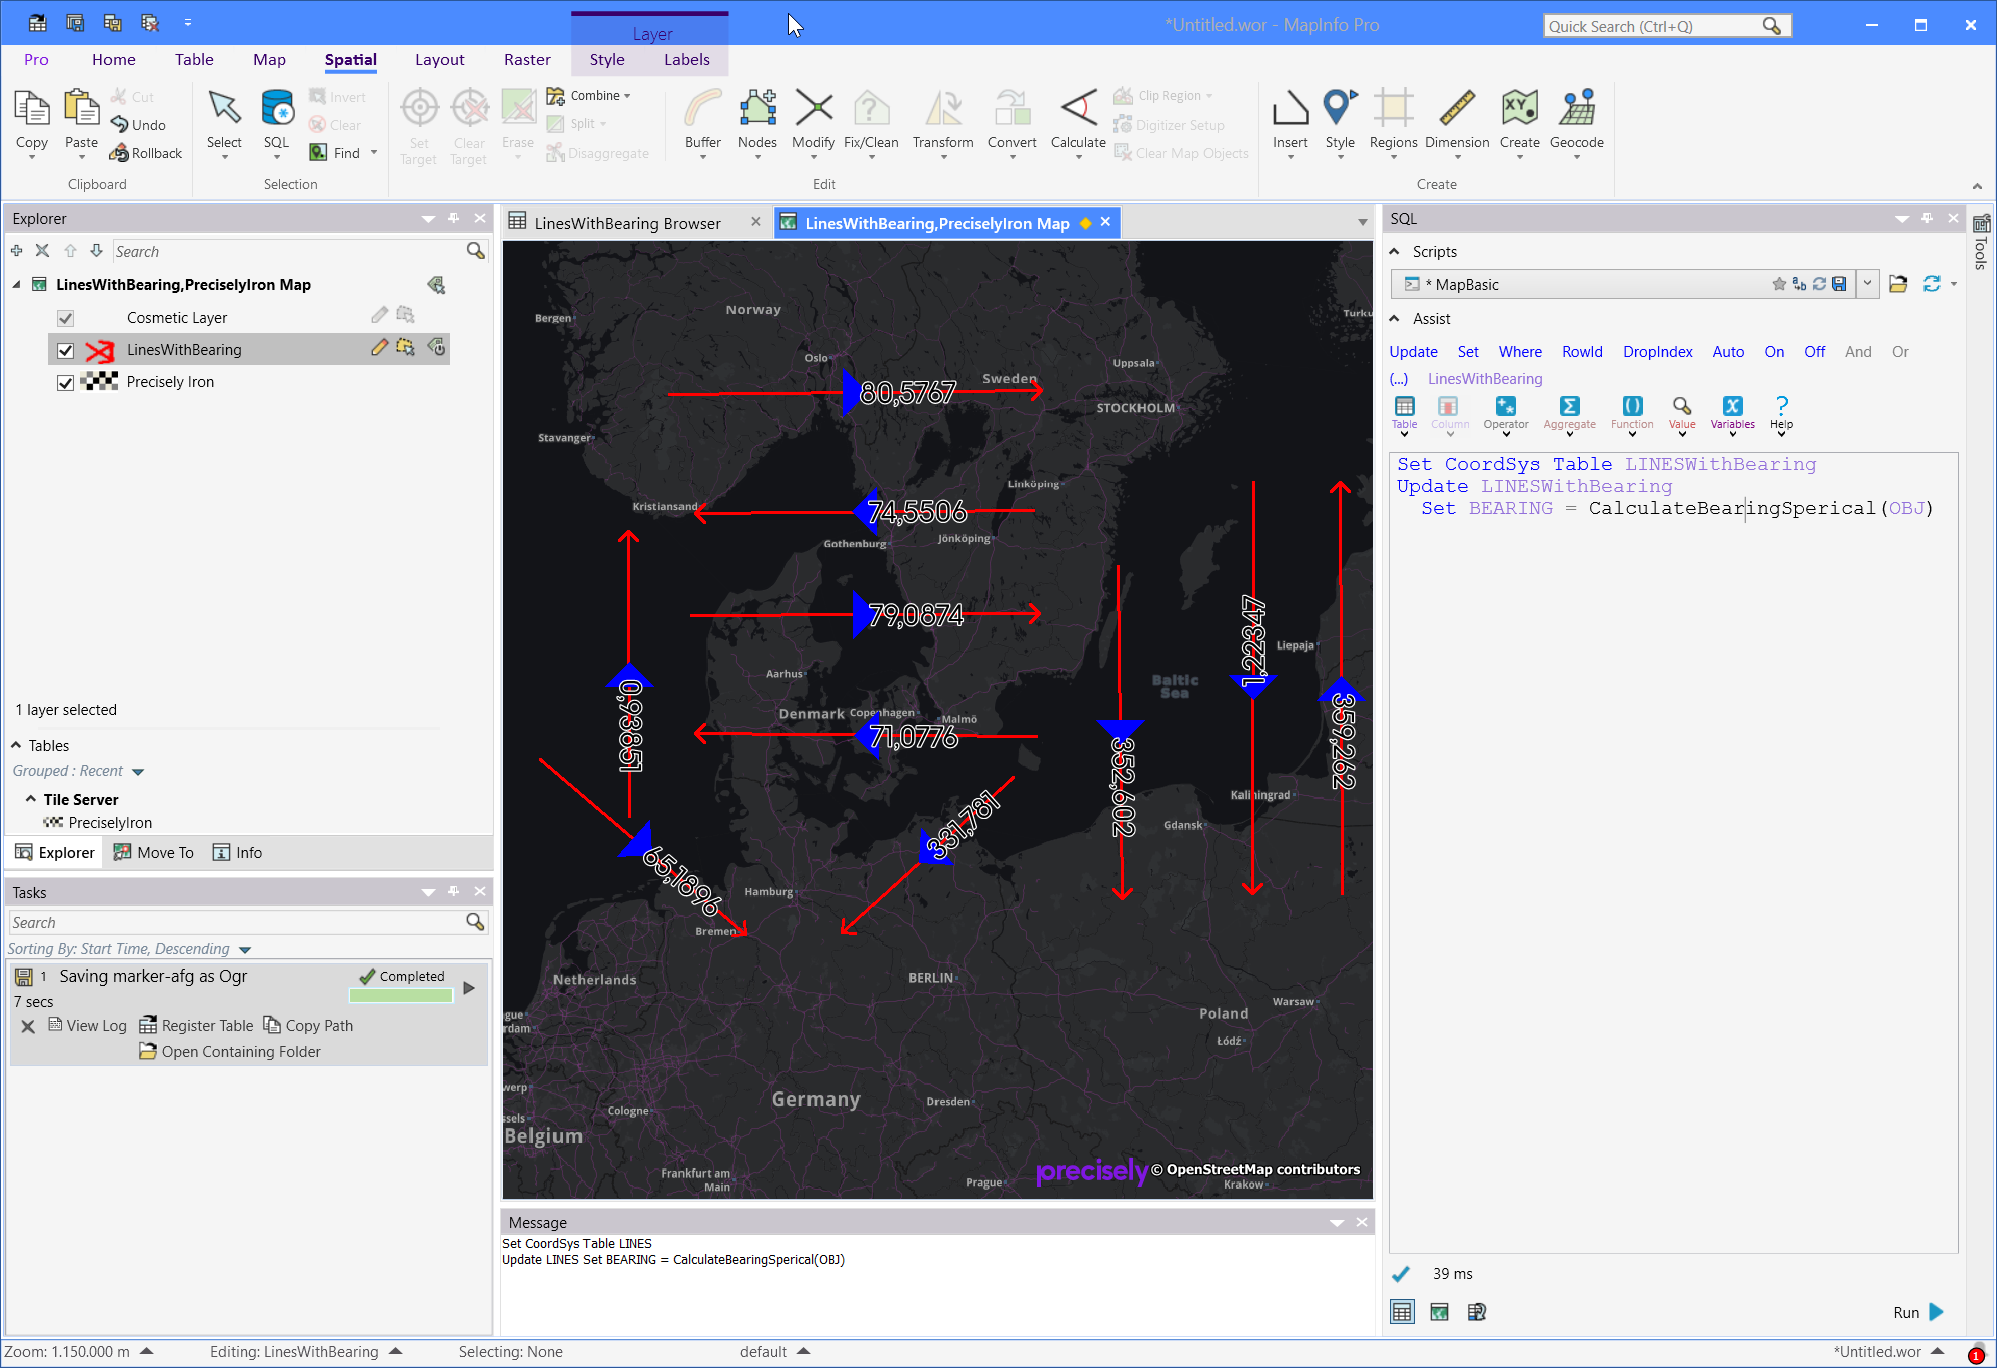Screen dimensions: 1997x1368
Task: Open the Home ribbon tab
Action: click(113, 60)
